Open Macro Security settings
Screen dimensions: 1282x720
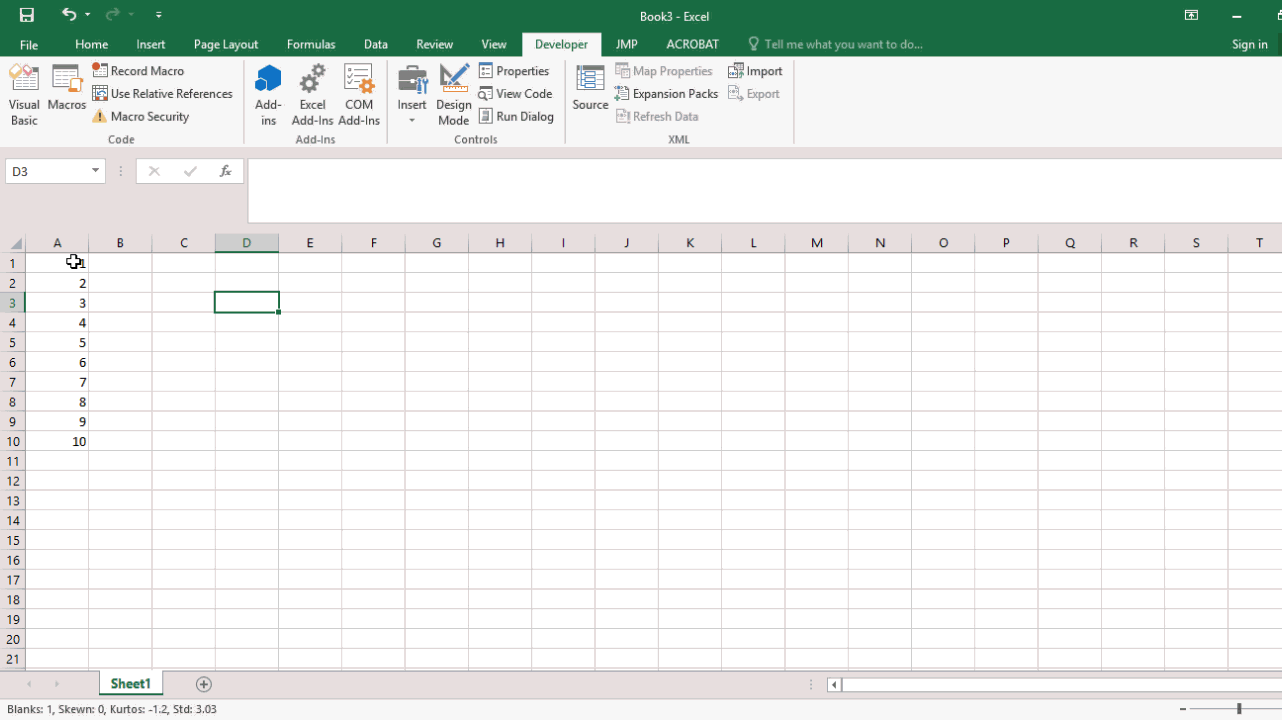pyautogui.click(x=140, y=116)
